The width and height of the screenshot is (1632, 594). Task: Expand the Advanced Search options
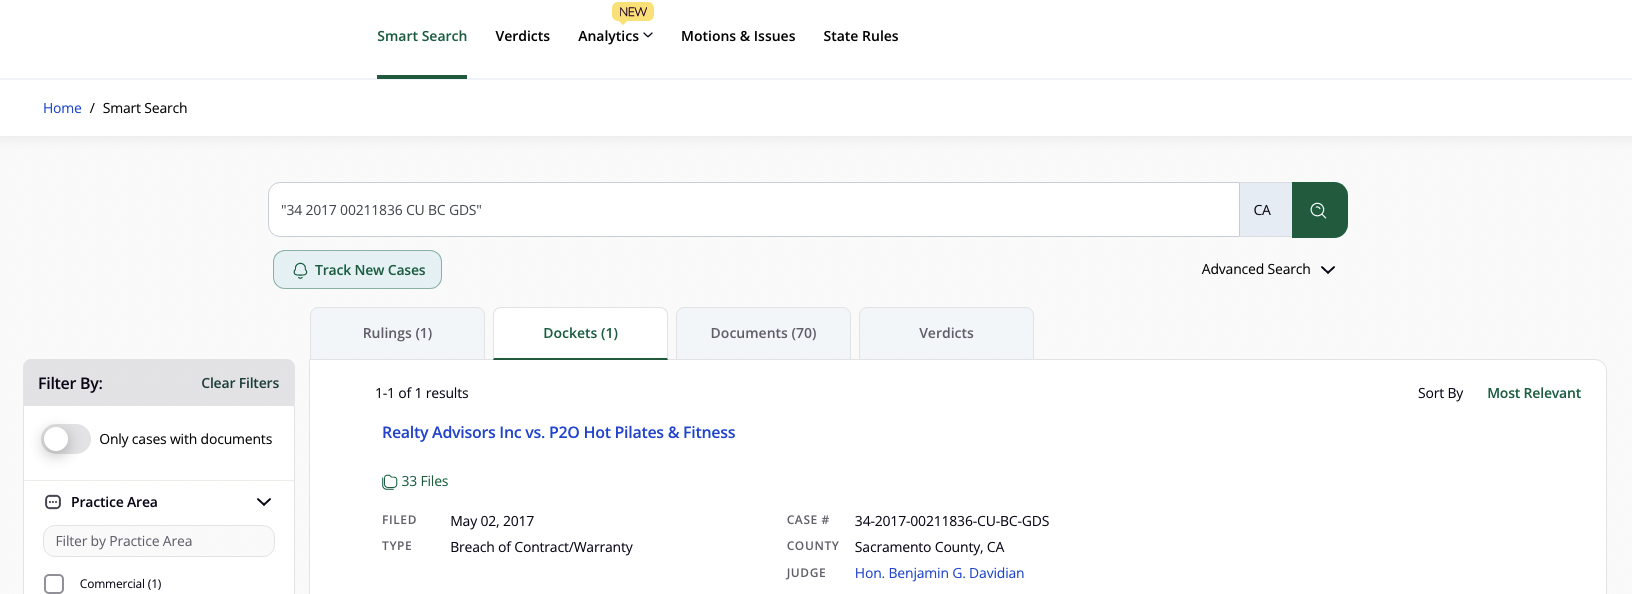pyautogui.click(x=1268, y=269)
